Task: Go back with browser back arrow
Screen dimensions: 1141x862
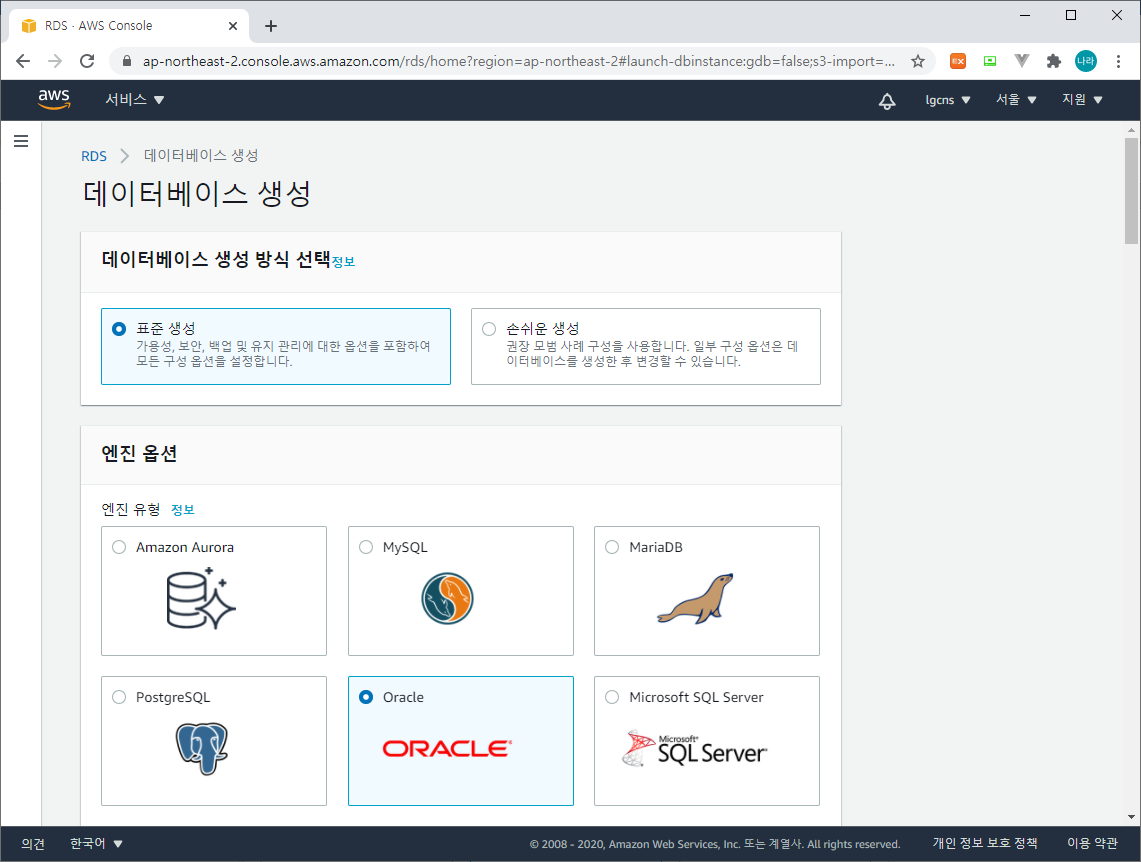Action: click(x=23, y=61)
